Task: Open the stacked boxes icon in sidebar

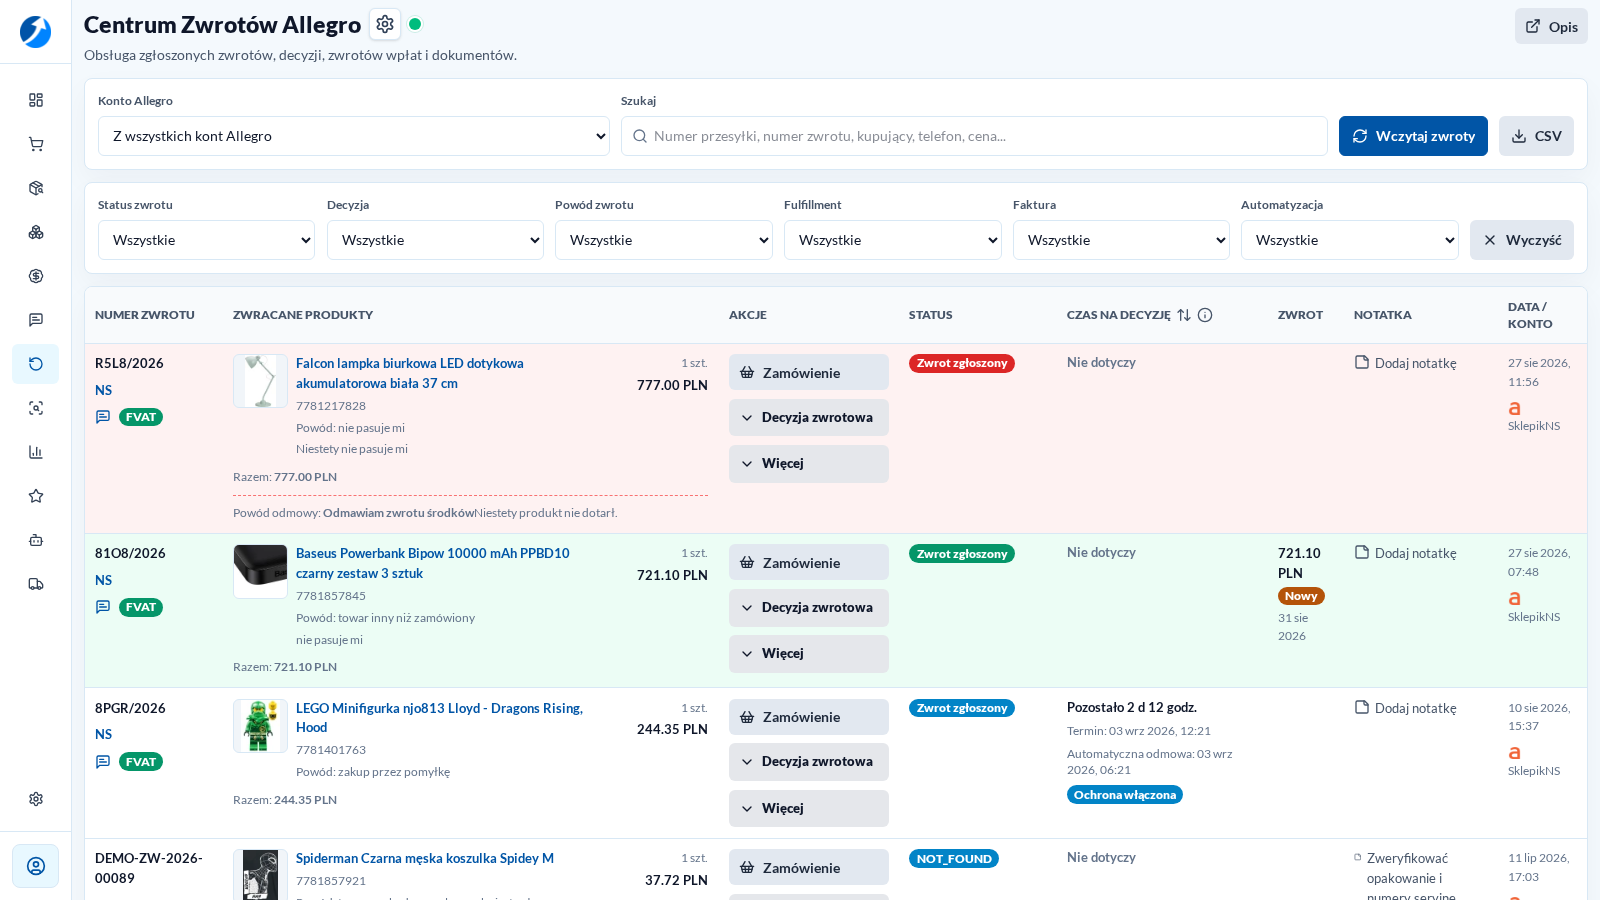Action: pos(36,232)
